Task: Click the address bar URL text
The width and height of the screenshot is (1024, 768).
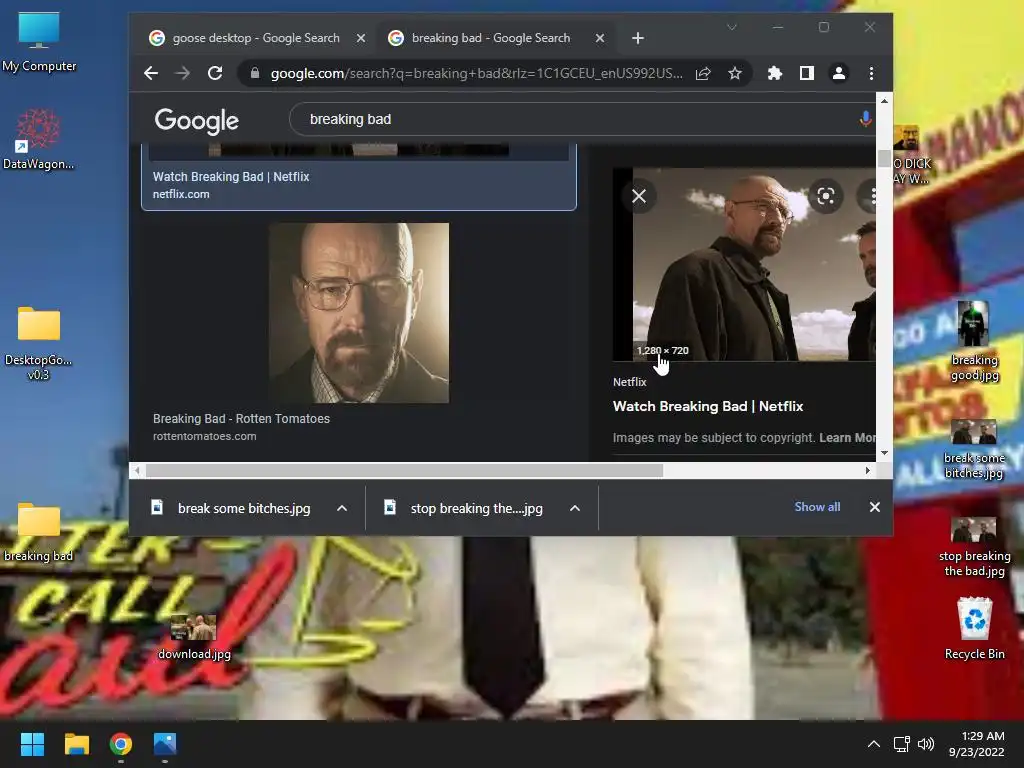Action: pyautogui.click(x=477, y=73)
